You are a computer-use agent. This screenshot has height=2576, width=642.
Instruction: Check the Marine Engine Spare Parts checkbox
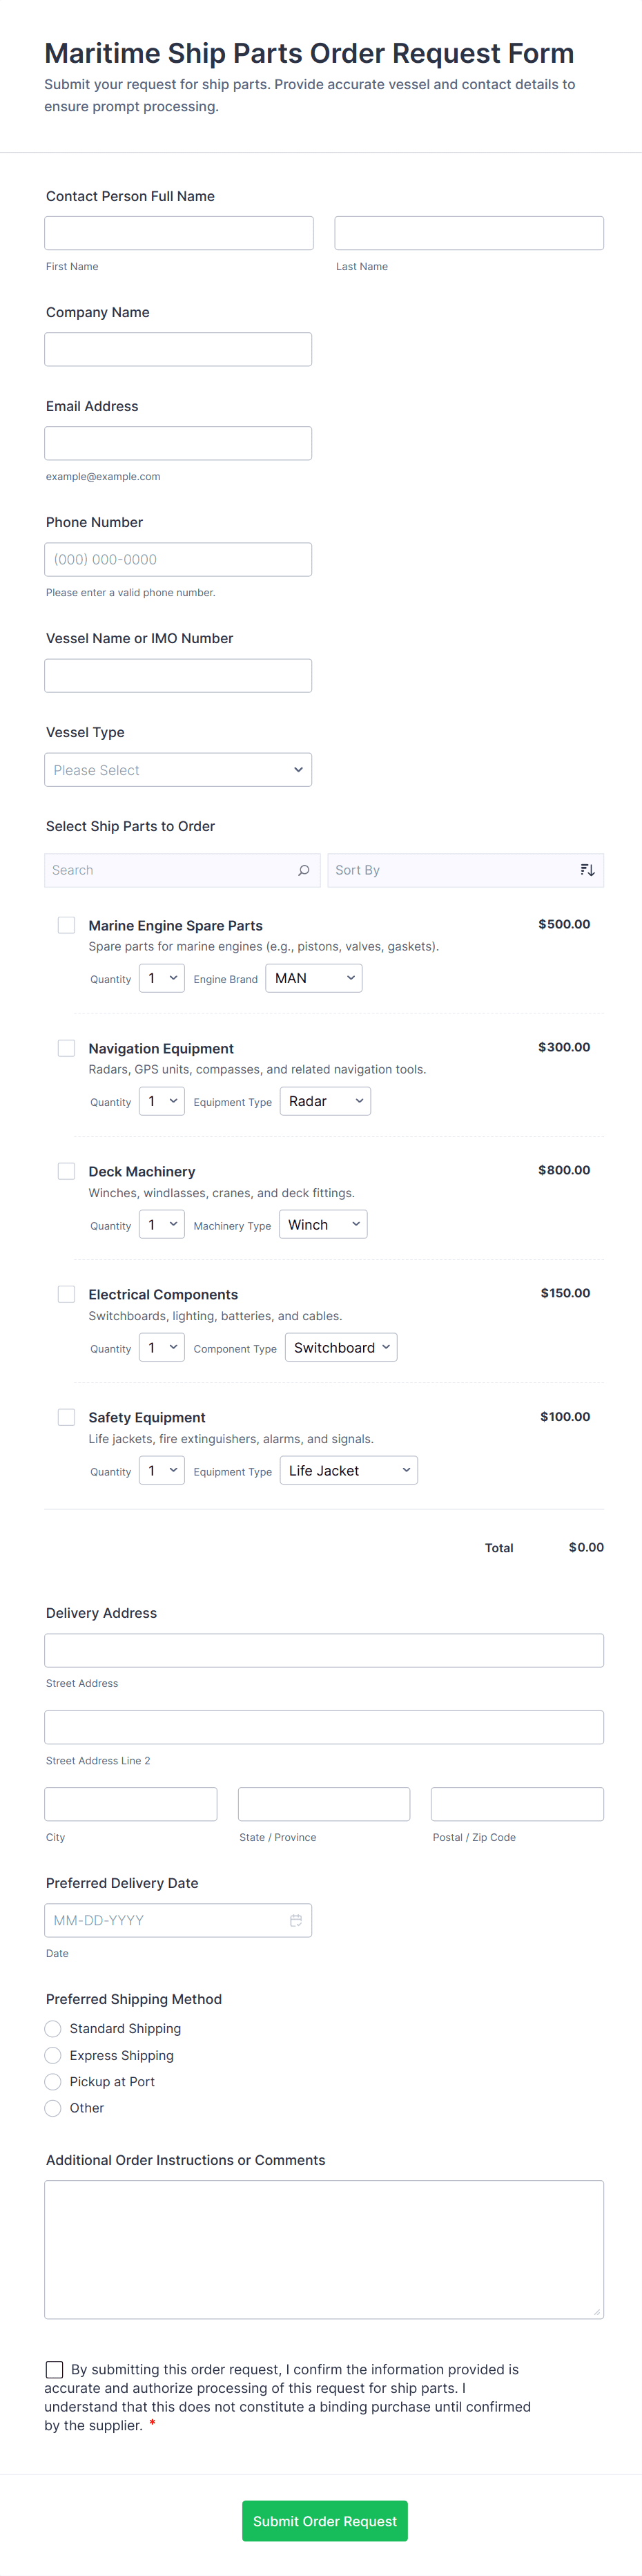click(x=66, y=925)
